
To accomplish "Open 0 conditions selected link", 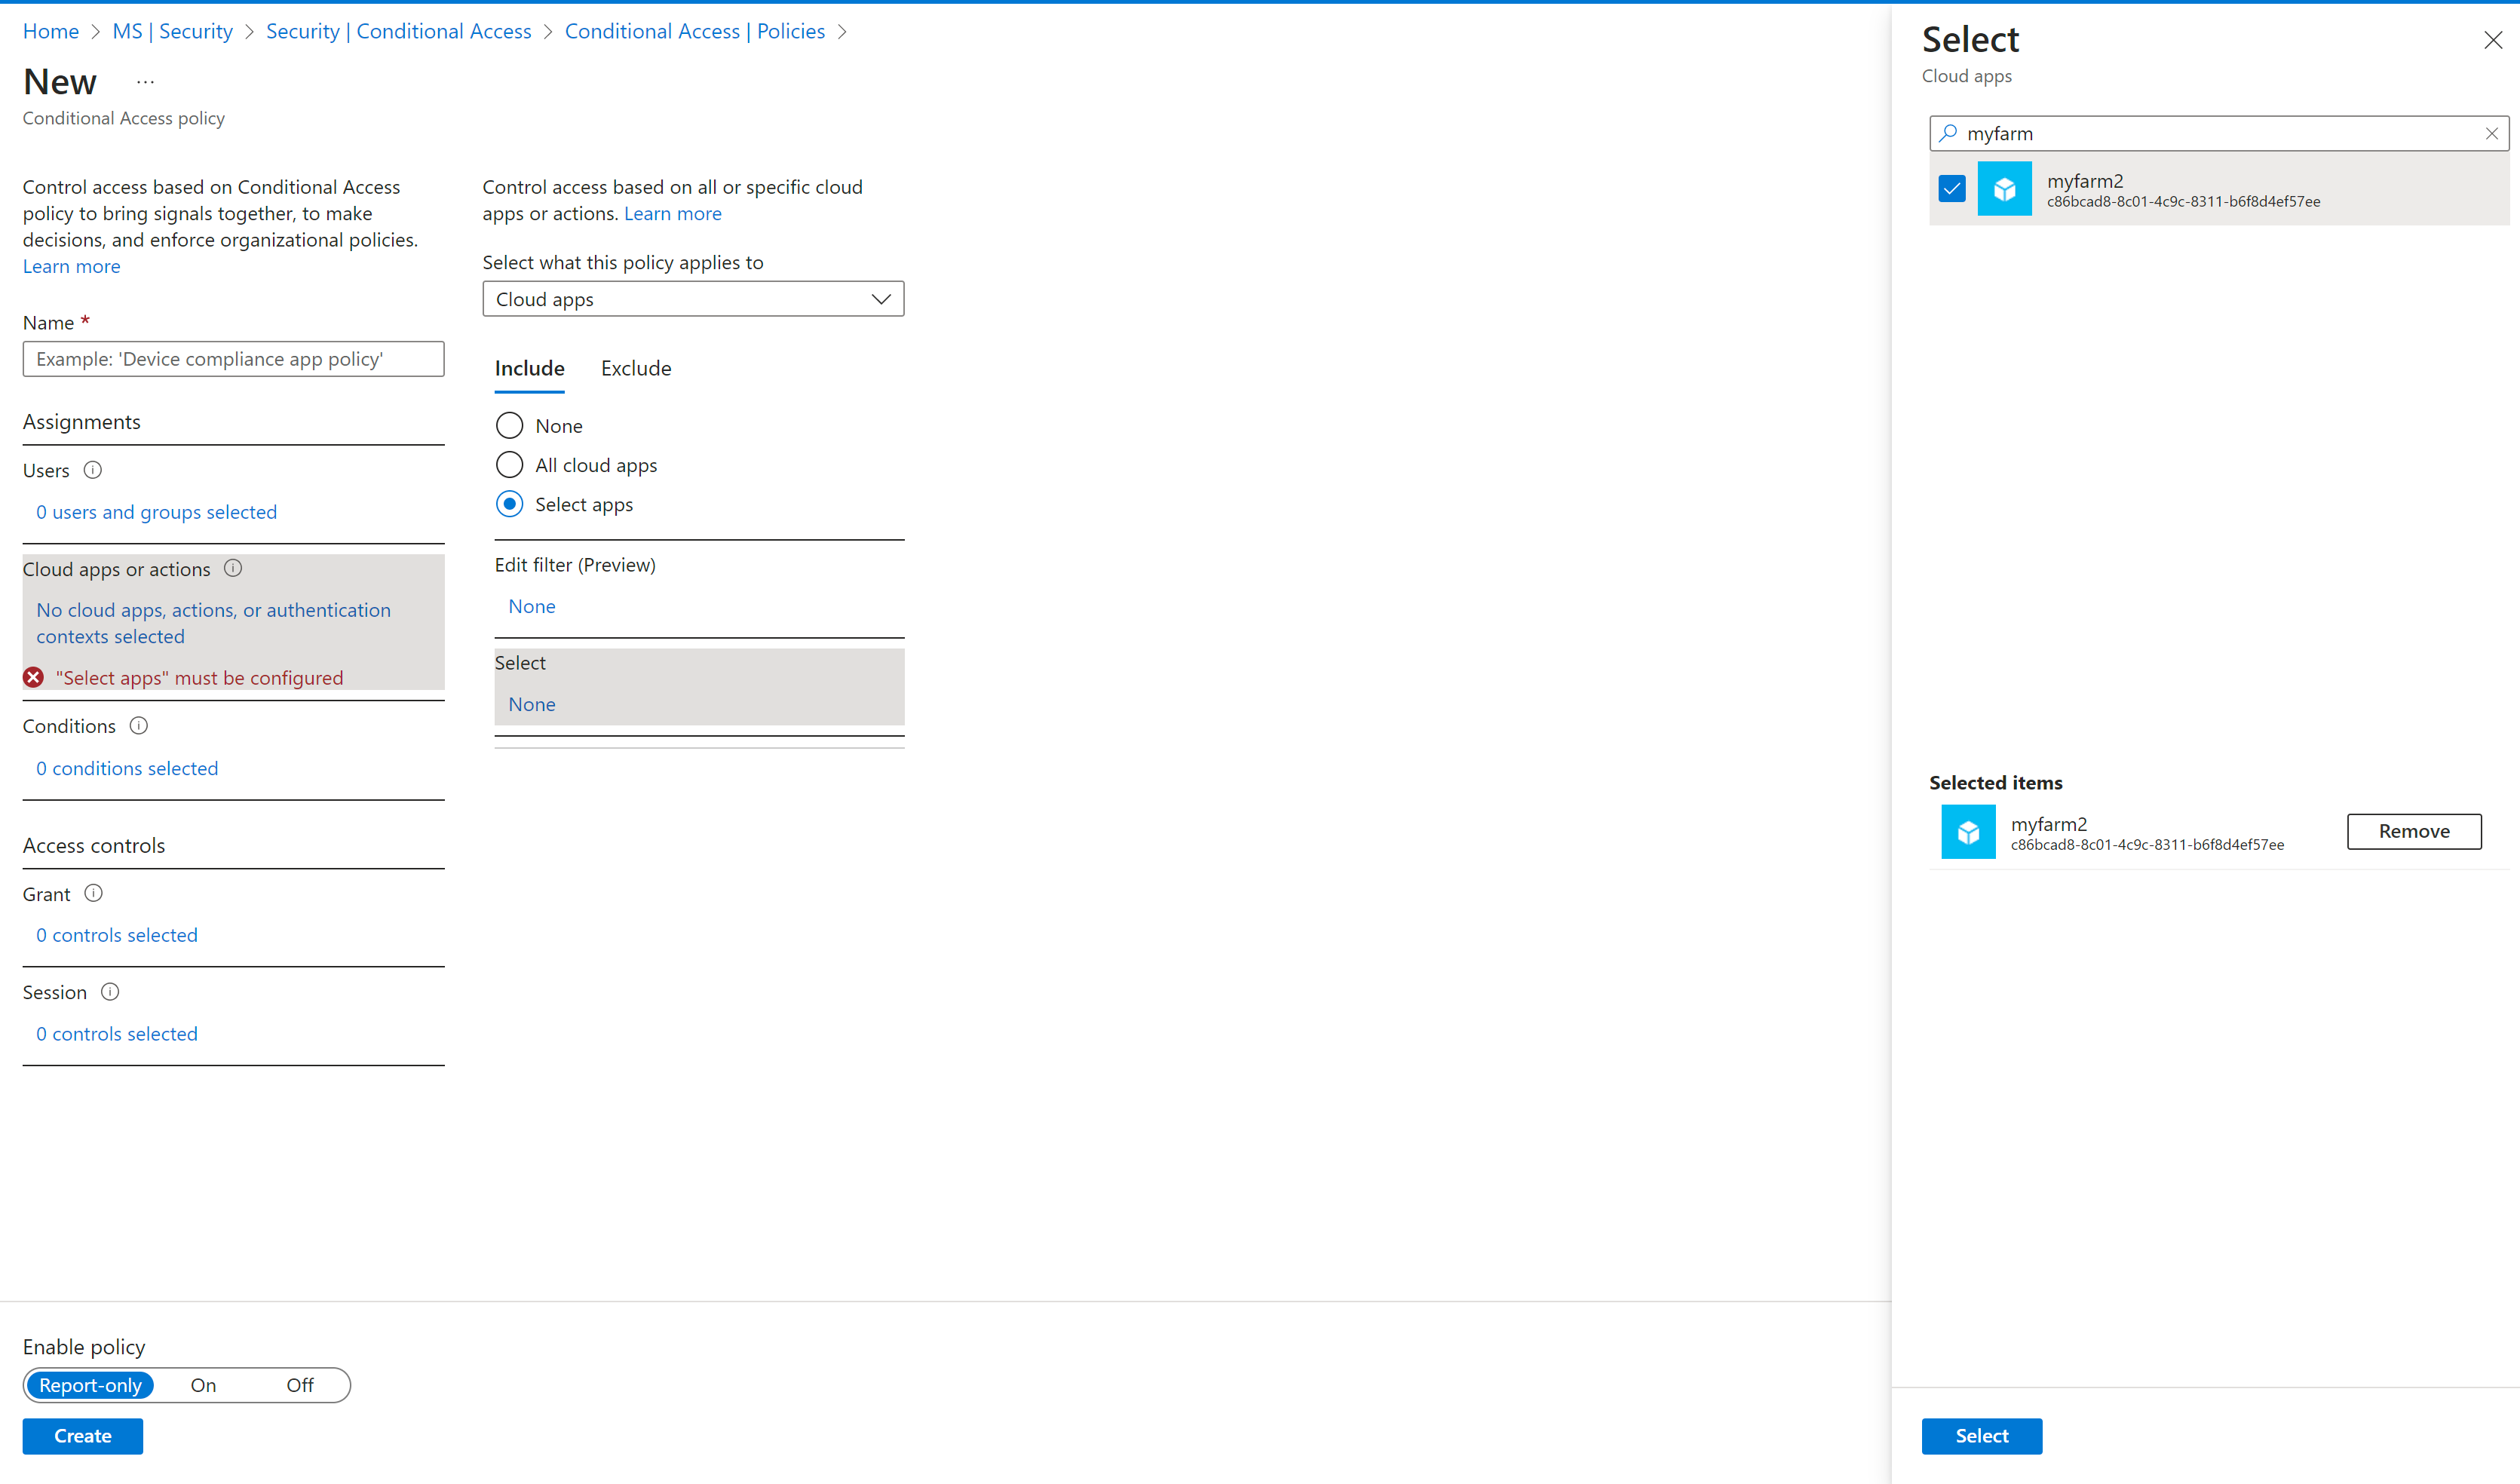I will (127, 768).
